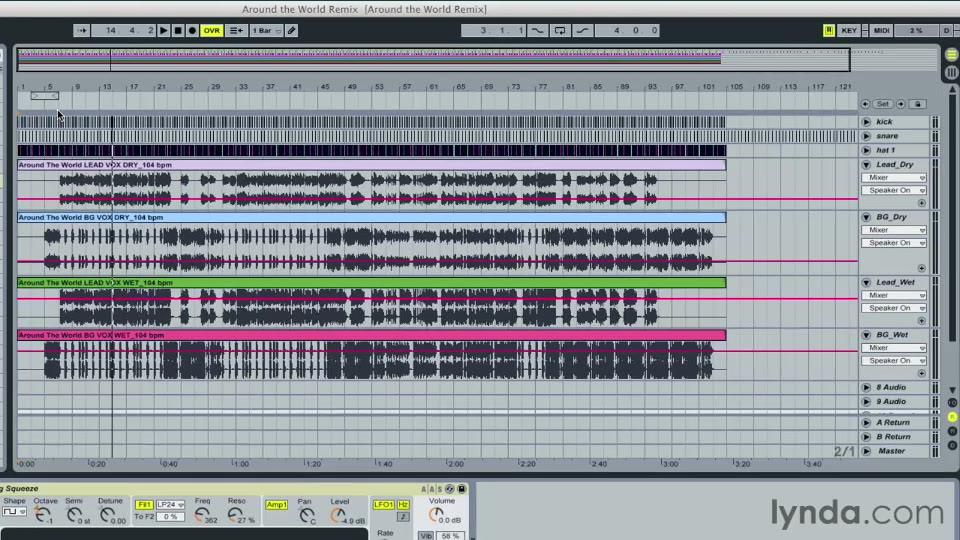Fold the BG_Dry track
The image size is (960, 540).
click(866, 217)
